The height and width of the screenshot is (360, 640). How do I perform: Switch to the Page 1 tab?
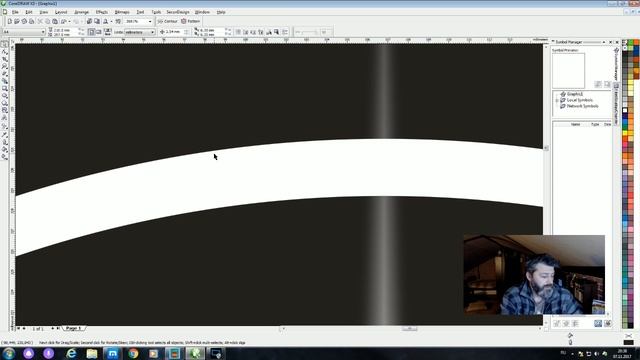(x=73, y=328)
